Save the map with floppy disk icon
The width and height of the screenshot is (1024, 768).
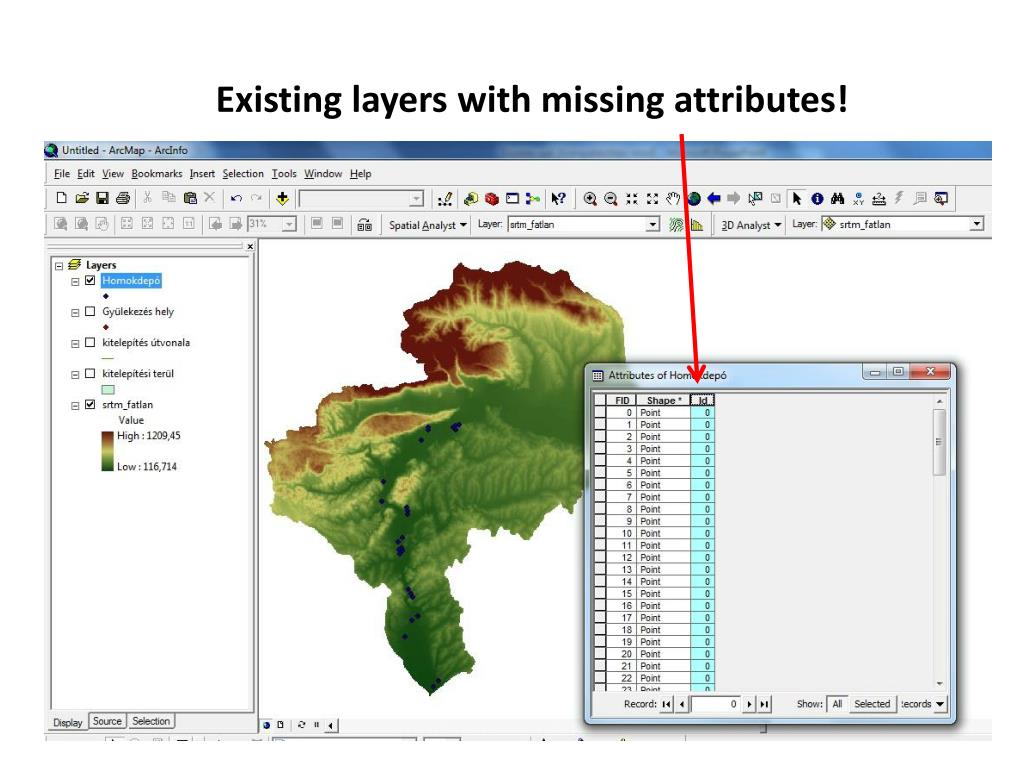point(102,198)
